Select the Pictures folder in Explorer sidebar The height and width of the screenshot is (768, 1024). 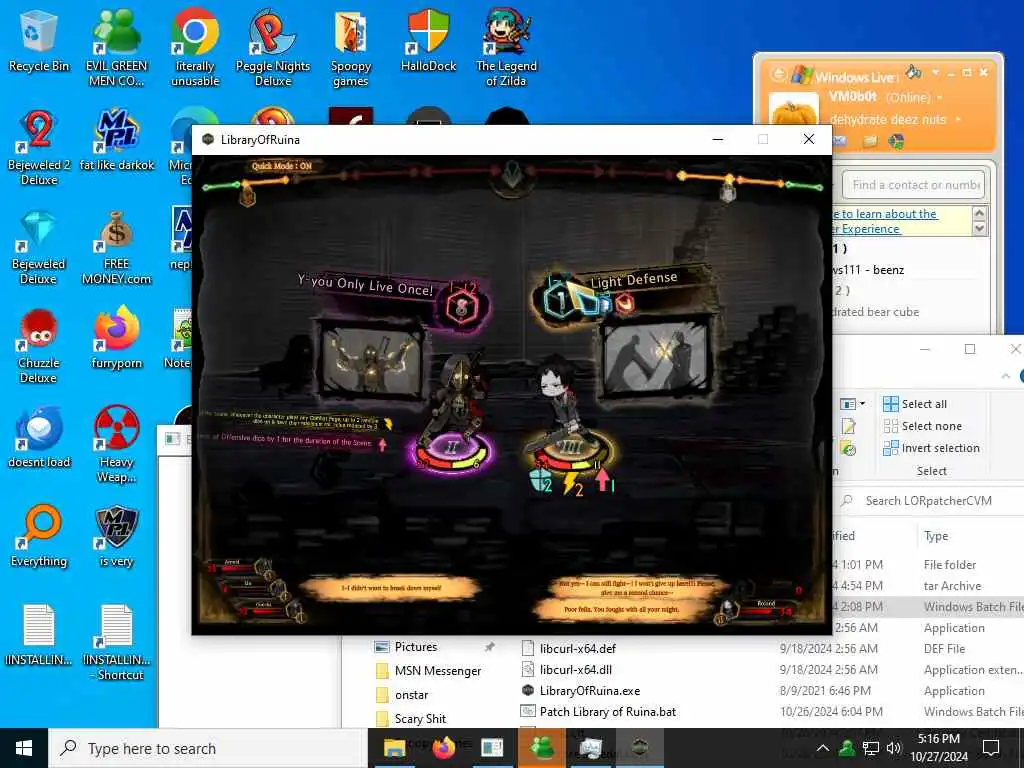point(415,647)
